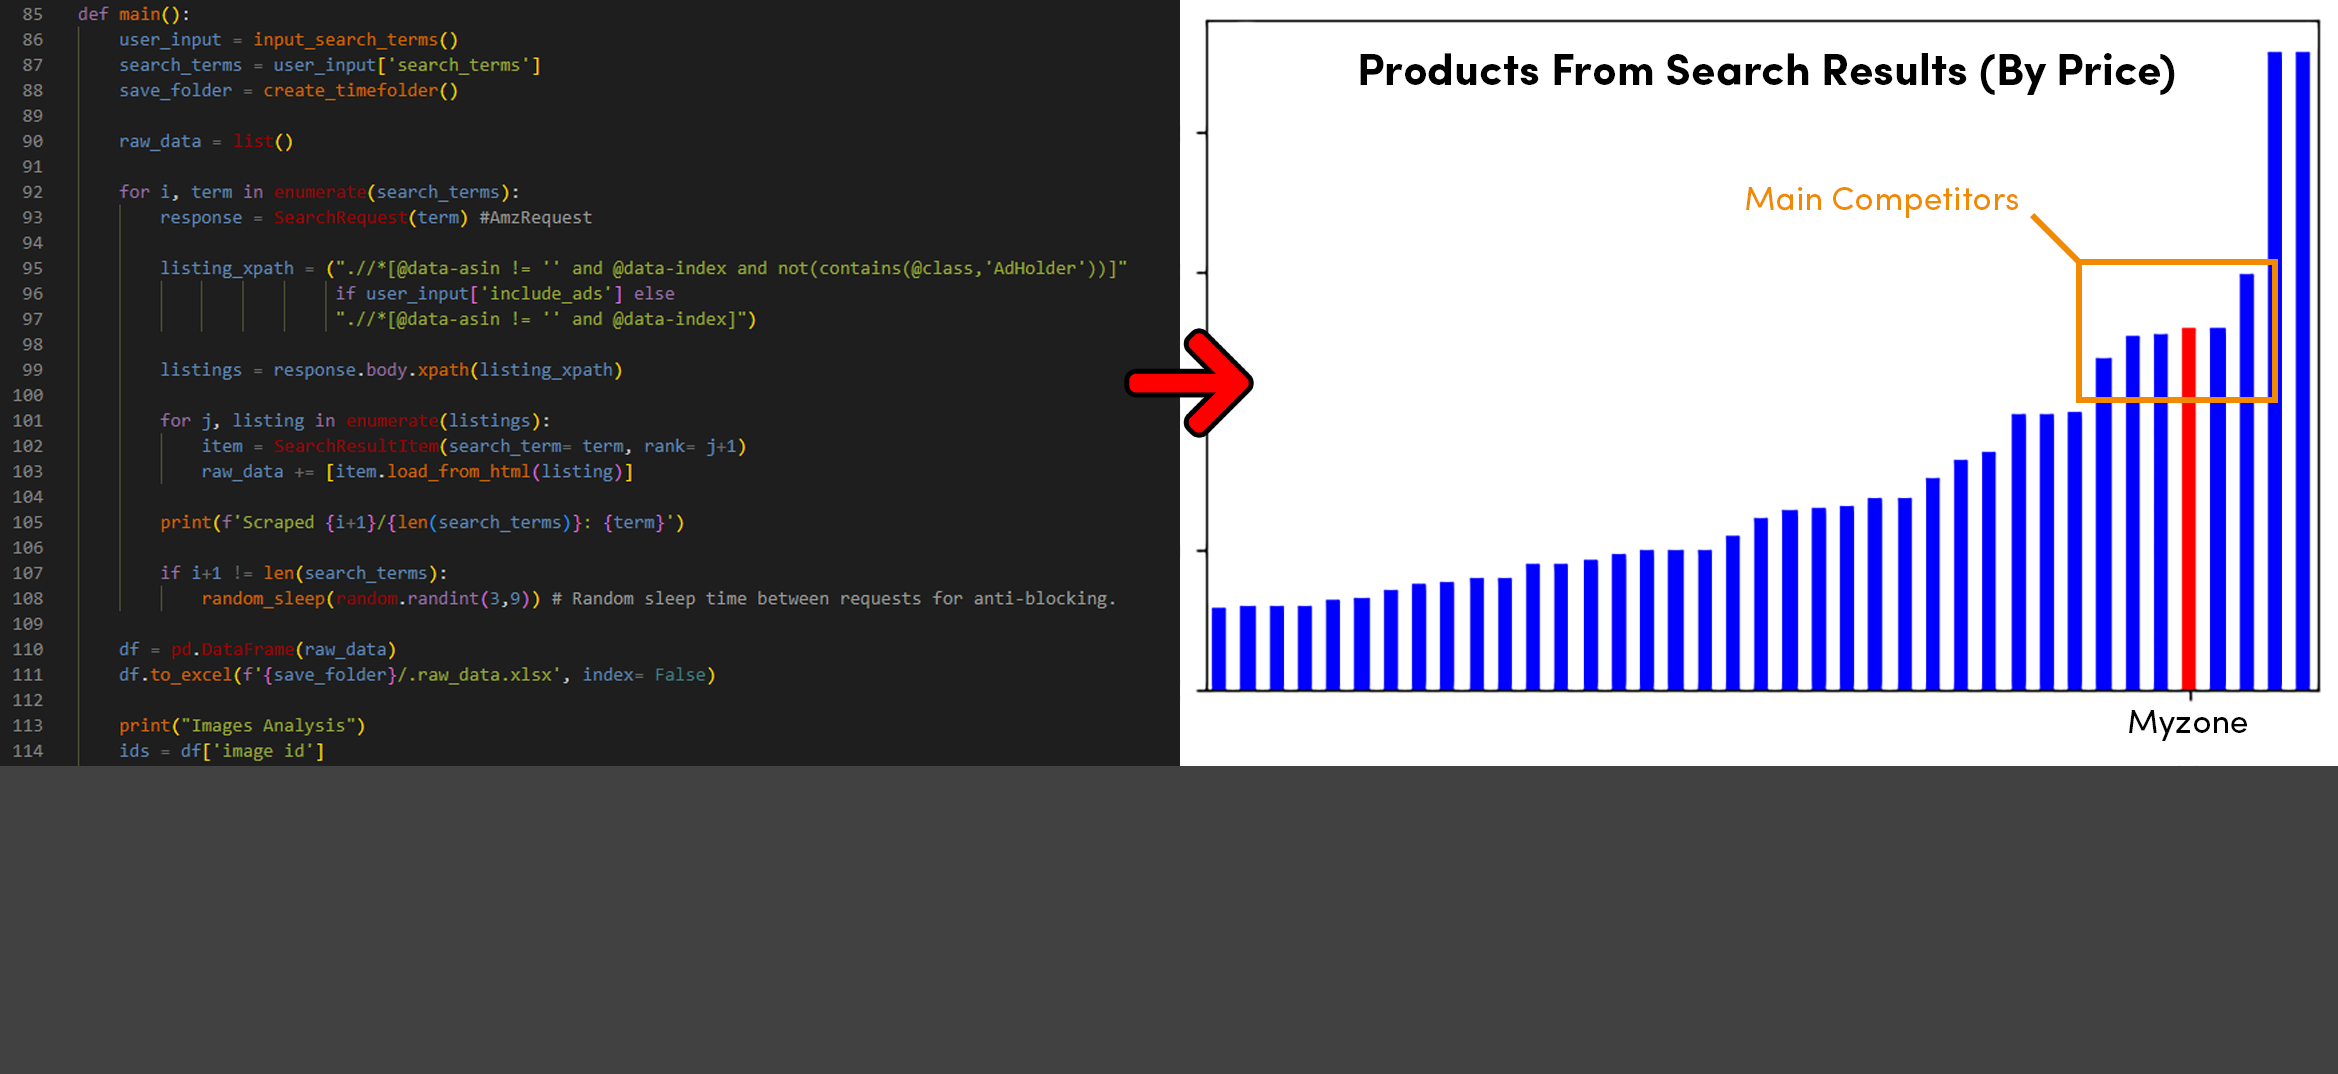Screen dimensions: 2338x1074
Task: Select line number 85 in the gutter
Action: click(33, 14)
